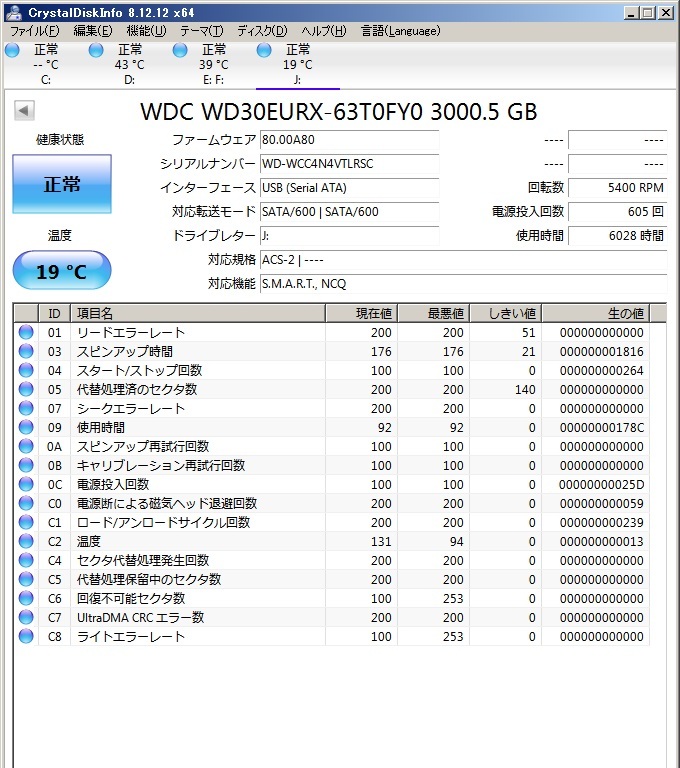Click status icon for ライトエラーレート row

[26, 636]
